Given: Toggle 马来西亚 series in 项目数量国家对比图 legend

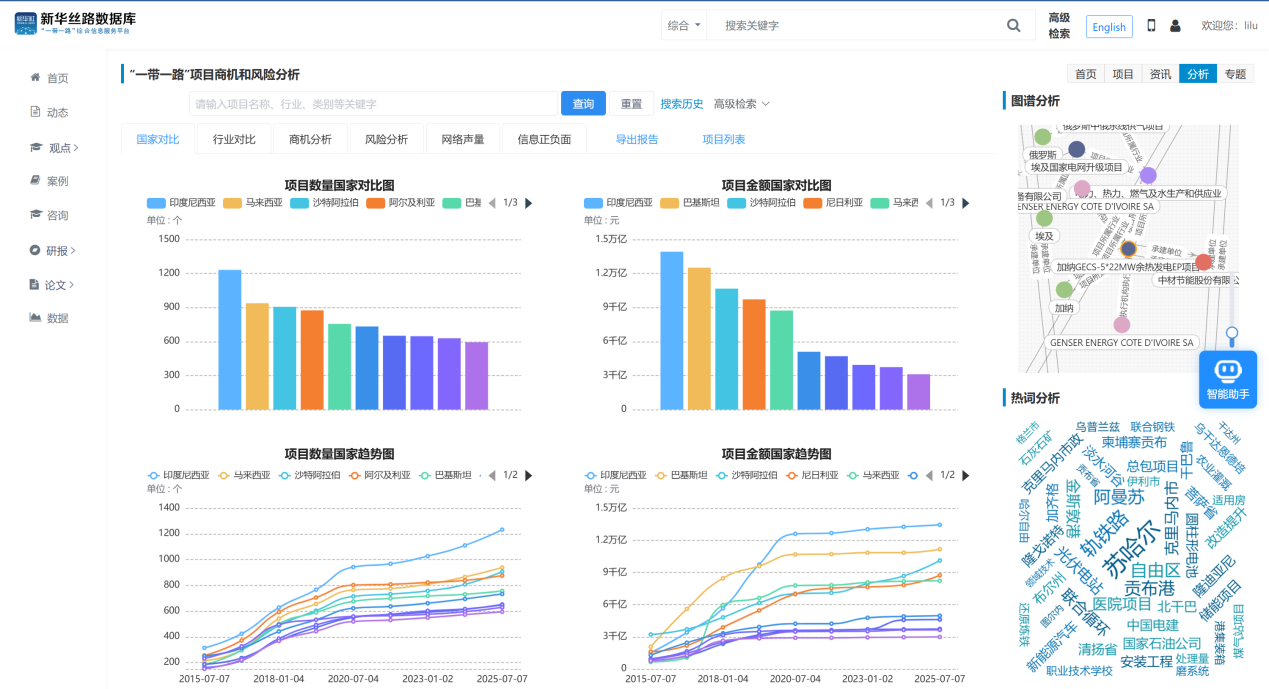Looking at the screenshot, I should (254, 203).
